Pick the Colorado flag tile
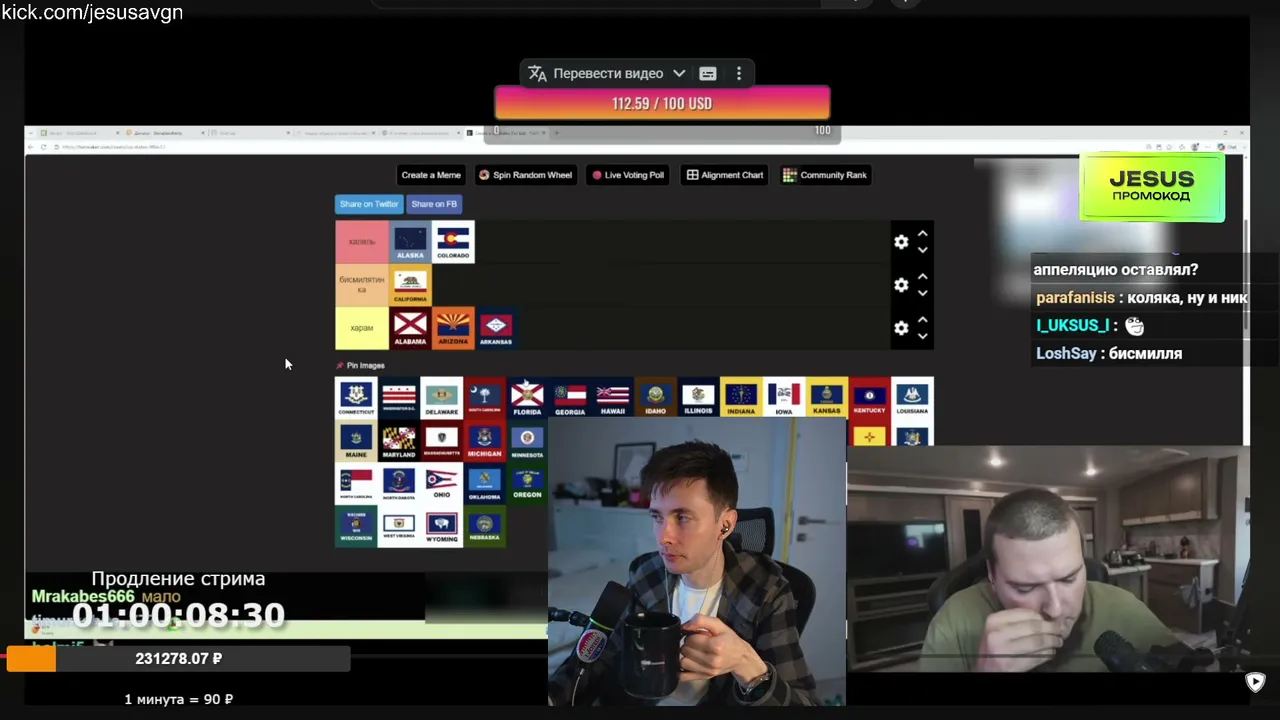 coord(453,242)
